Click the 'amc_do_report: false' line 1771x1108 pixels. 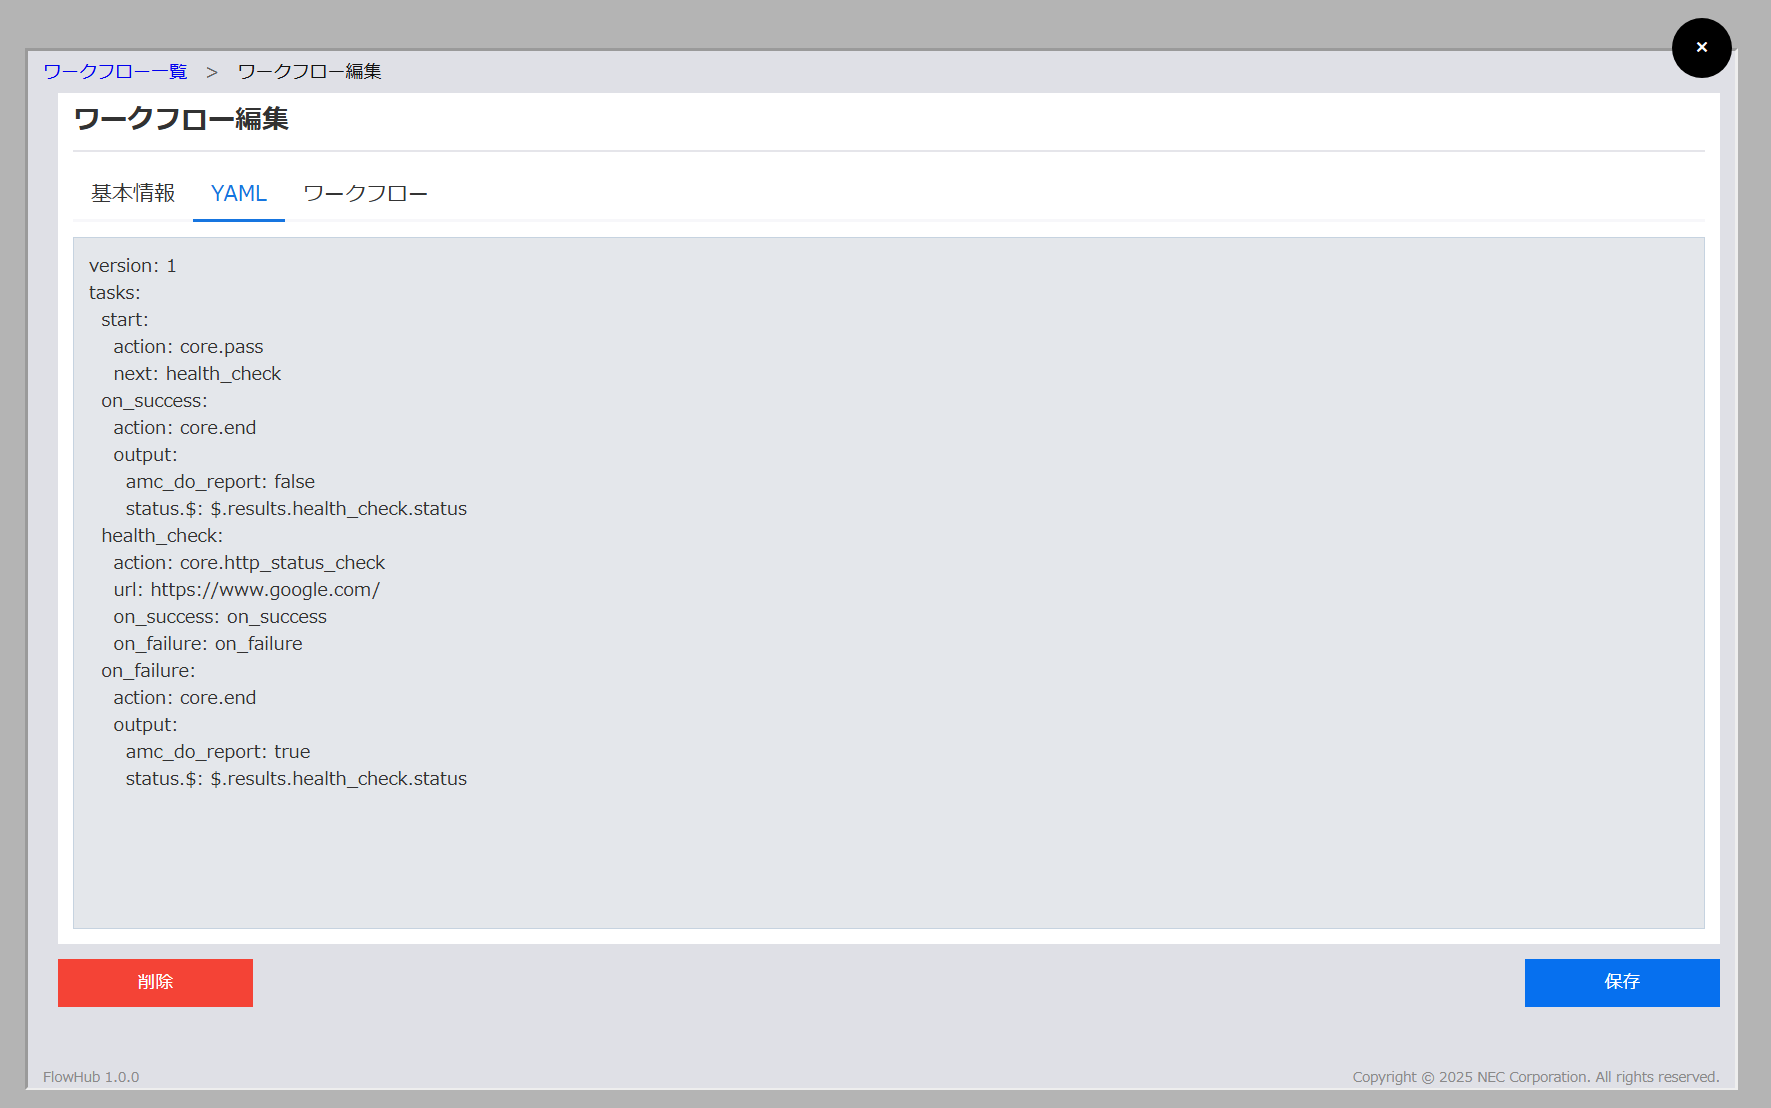pos(220,482)
